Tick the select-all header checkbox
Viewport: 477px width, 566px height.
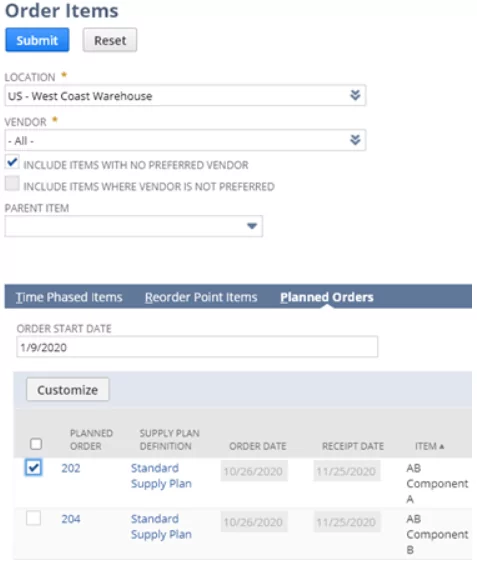tap(36, 444)
